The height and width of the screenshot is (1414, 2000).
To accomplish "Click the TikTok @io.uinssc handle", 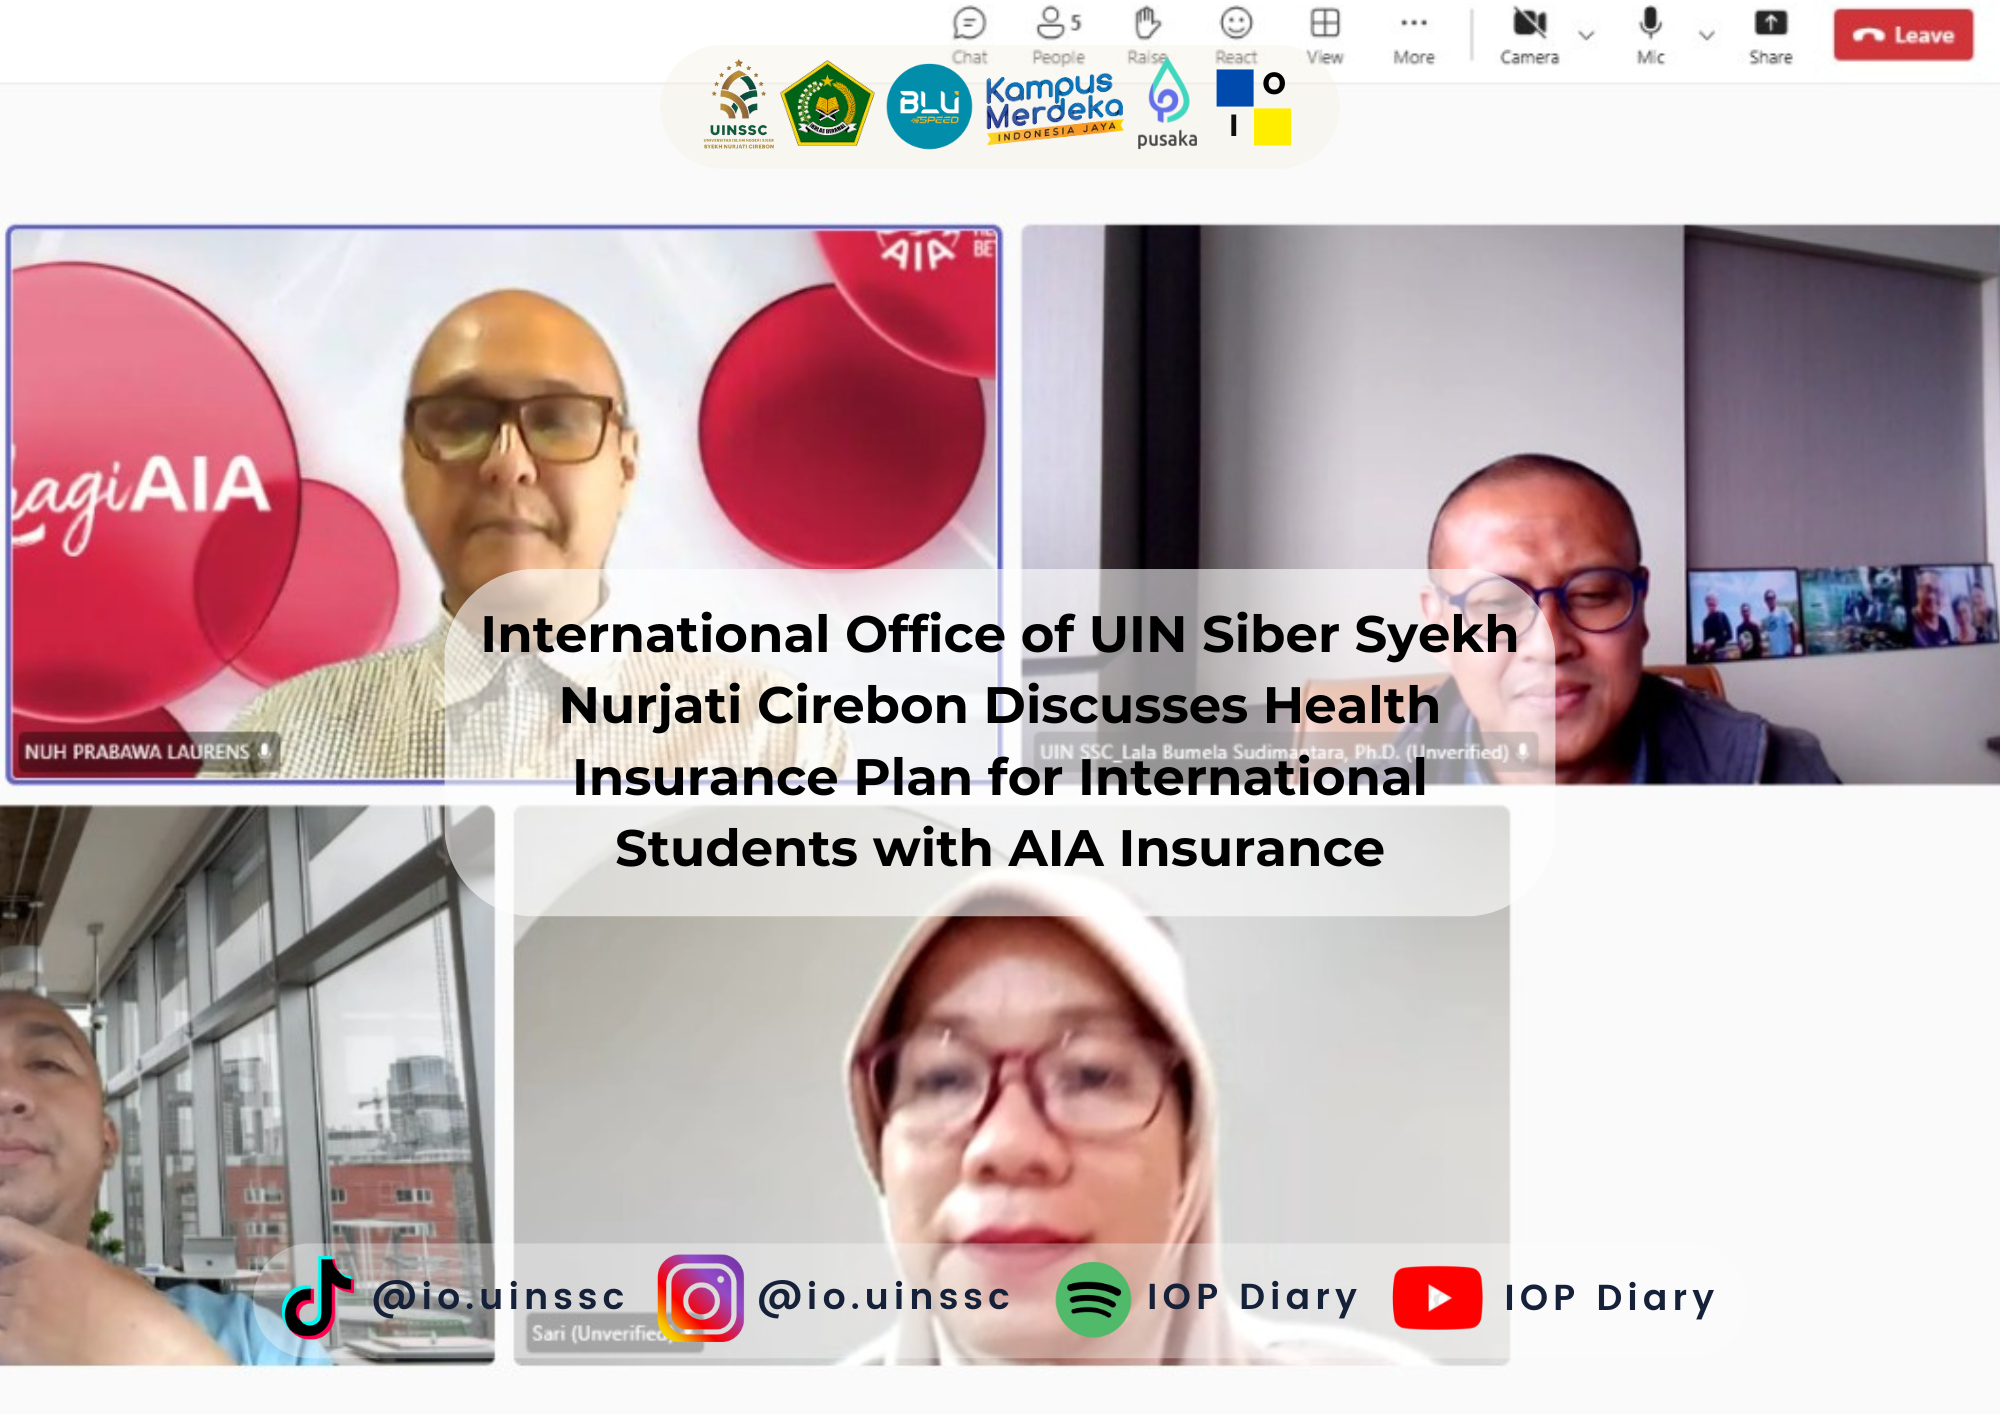I will pos(499,1297).
